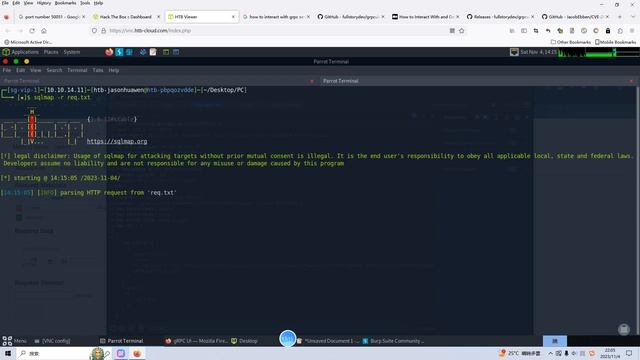Viewport: 640px width, 360px height.
Task: Click the green terminal window dot
Action: [x=16, y=61]
